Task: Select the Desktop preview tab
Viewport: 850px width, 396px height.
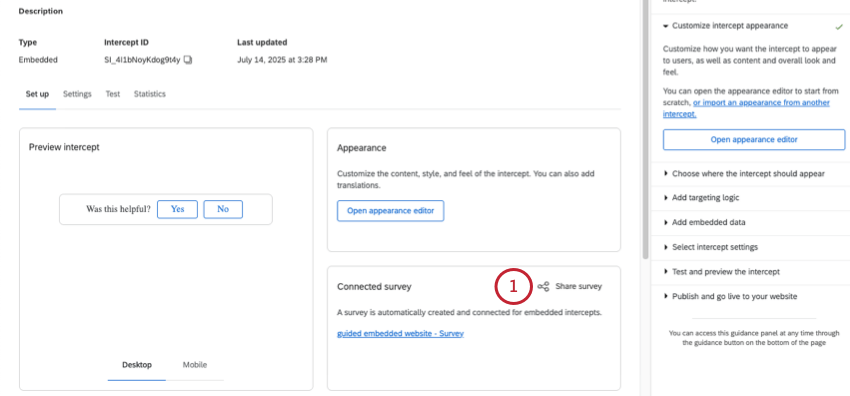Action: [137, 365]
